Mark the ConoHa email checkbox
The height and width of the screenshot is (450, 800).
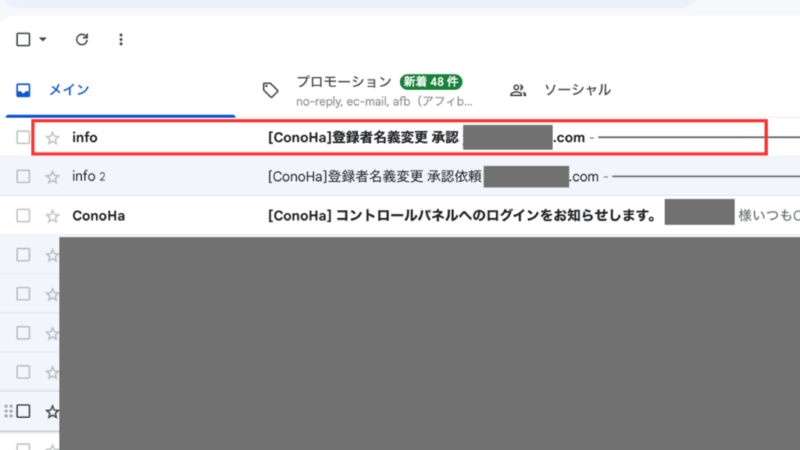[x=23, y=216]
